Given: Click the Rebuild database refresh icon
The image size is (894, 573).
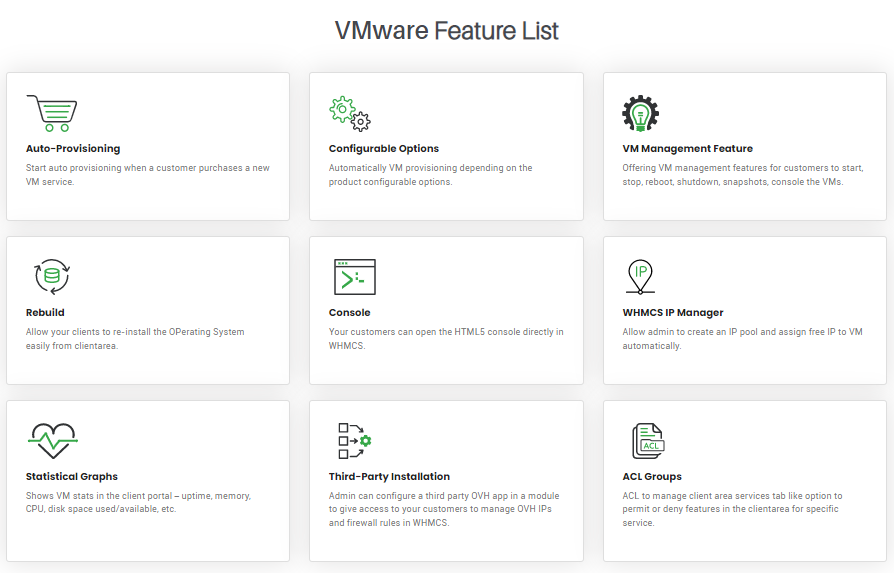Looking at the screenshot, I should pos(52,277).
